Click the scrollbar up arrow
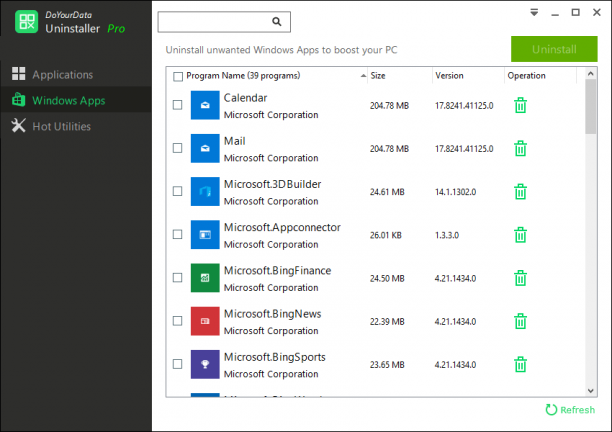Viewport: 612px width, 432px height. [591, 74]
